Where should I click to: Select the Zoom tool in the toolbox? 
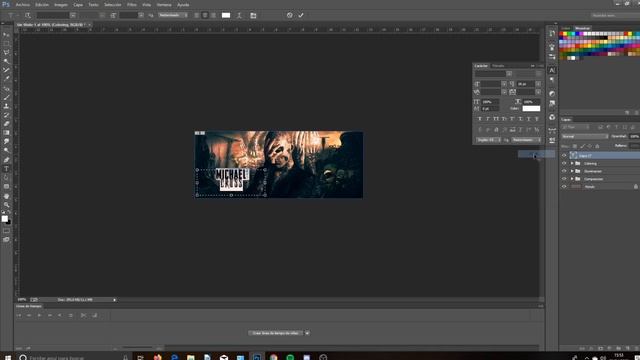(x=6, y=205)
